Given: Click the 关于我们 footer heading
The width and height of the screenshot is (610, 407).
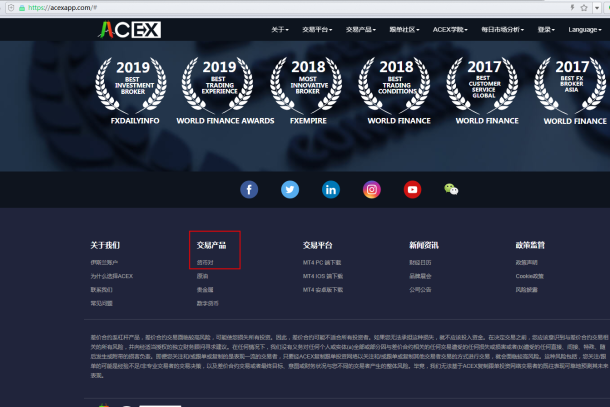Looking at the screenshot, I should [105, 245].
